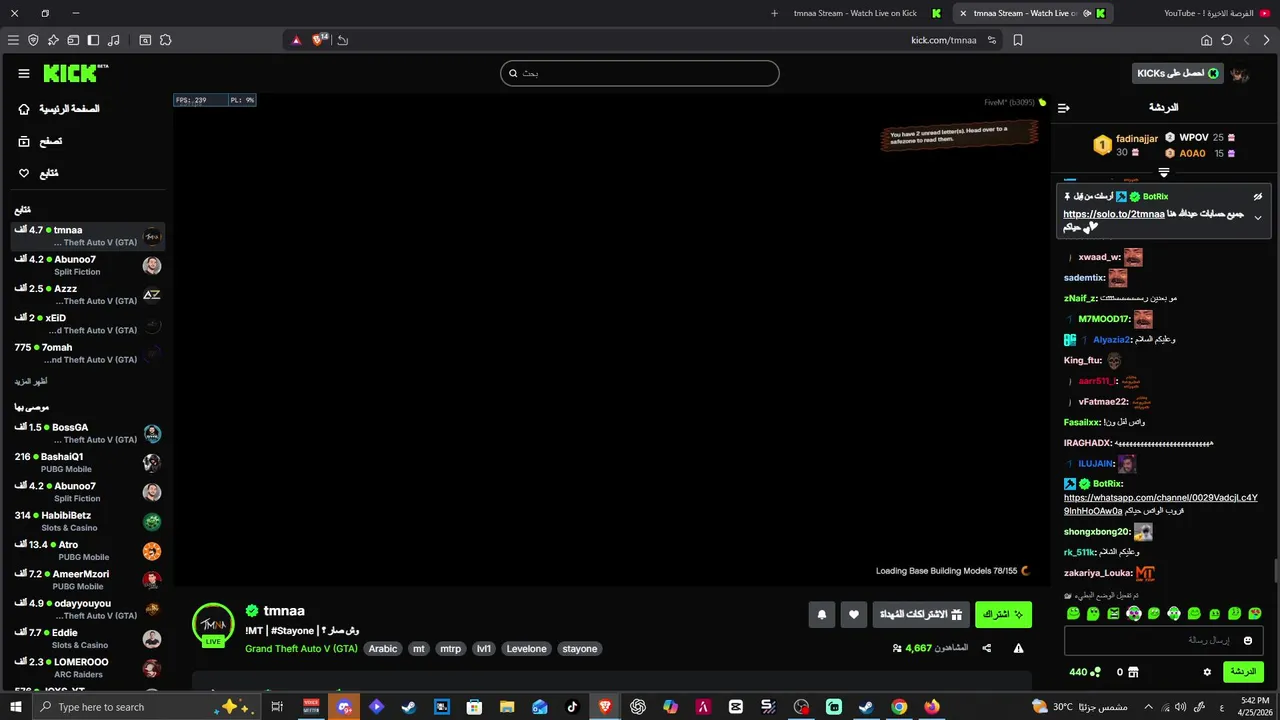This screenshot has height=720, width=1280.
Task: Share the stream via share icon
Action: tap(987, 648)
